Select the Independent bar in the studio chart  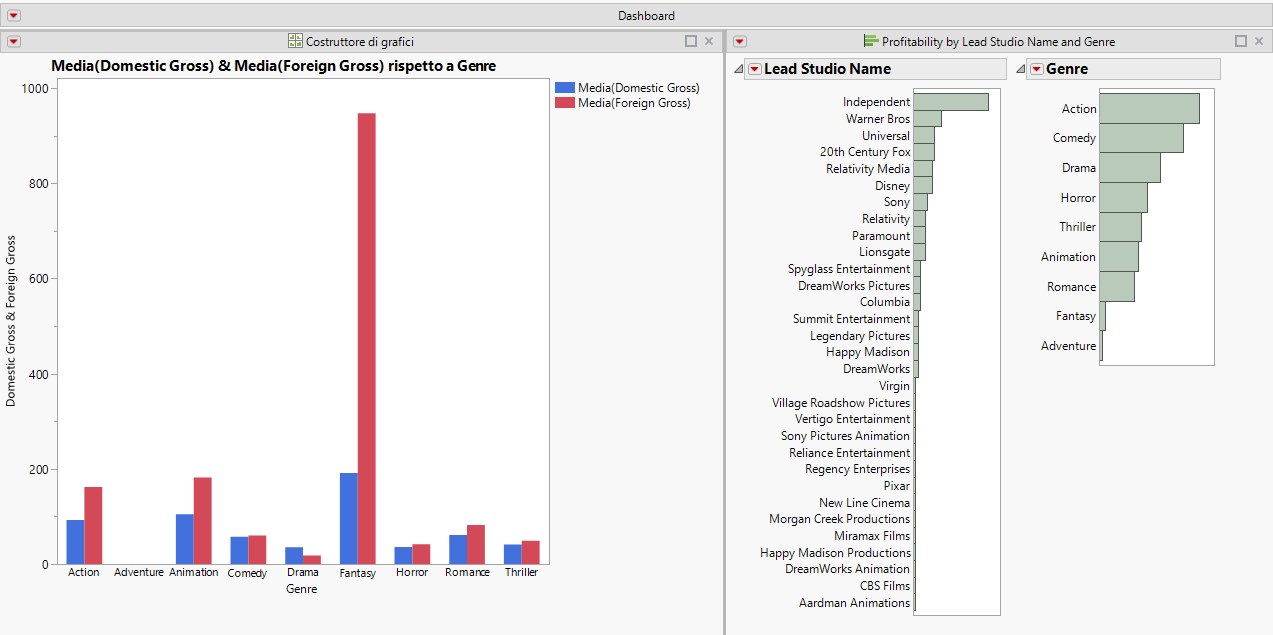pos(950,101)
